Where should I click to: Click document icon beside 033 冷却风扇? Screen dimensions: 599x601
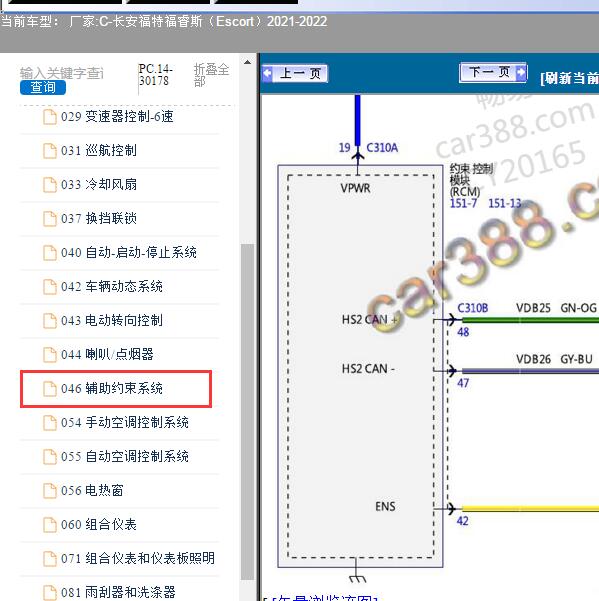49,185
